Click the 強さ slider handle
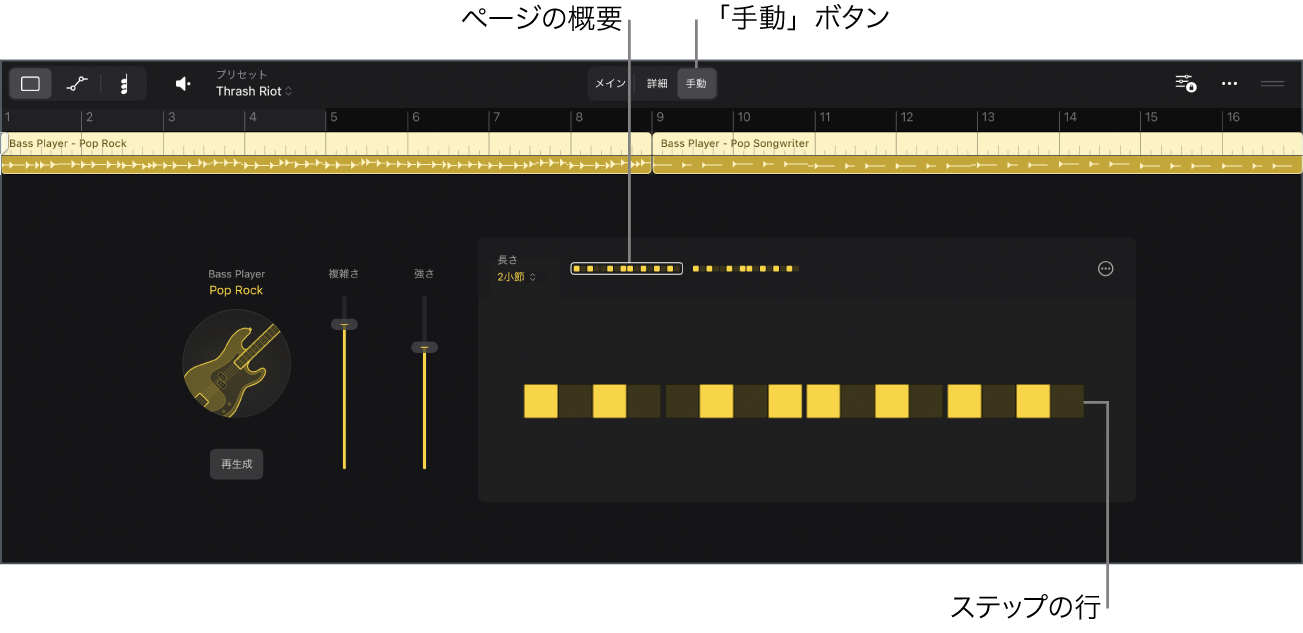This screenshot has width=1303, height=633. tap(424, 347)
